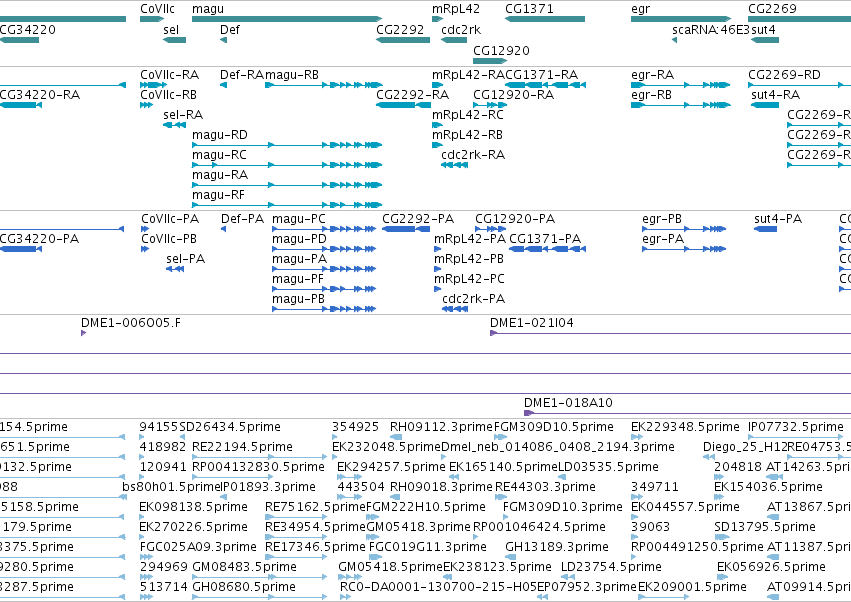The image size is (851, 602).
Task: Select protein CG2292-PA
Action: pyautogui.click(x=406, y=229)
